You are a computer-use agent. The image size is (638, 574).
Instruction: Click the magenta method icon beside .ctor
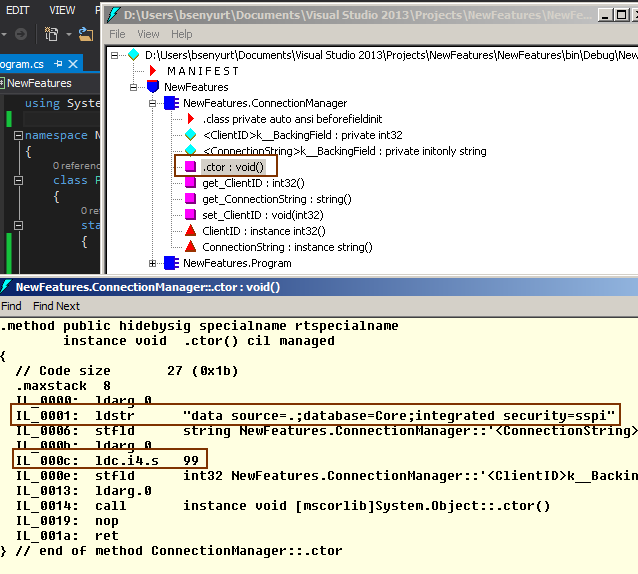pos(190,167)
